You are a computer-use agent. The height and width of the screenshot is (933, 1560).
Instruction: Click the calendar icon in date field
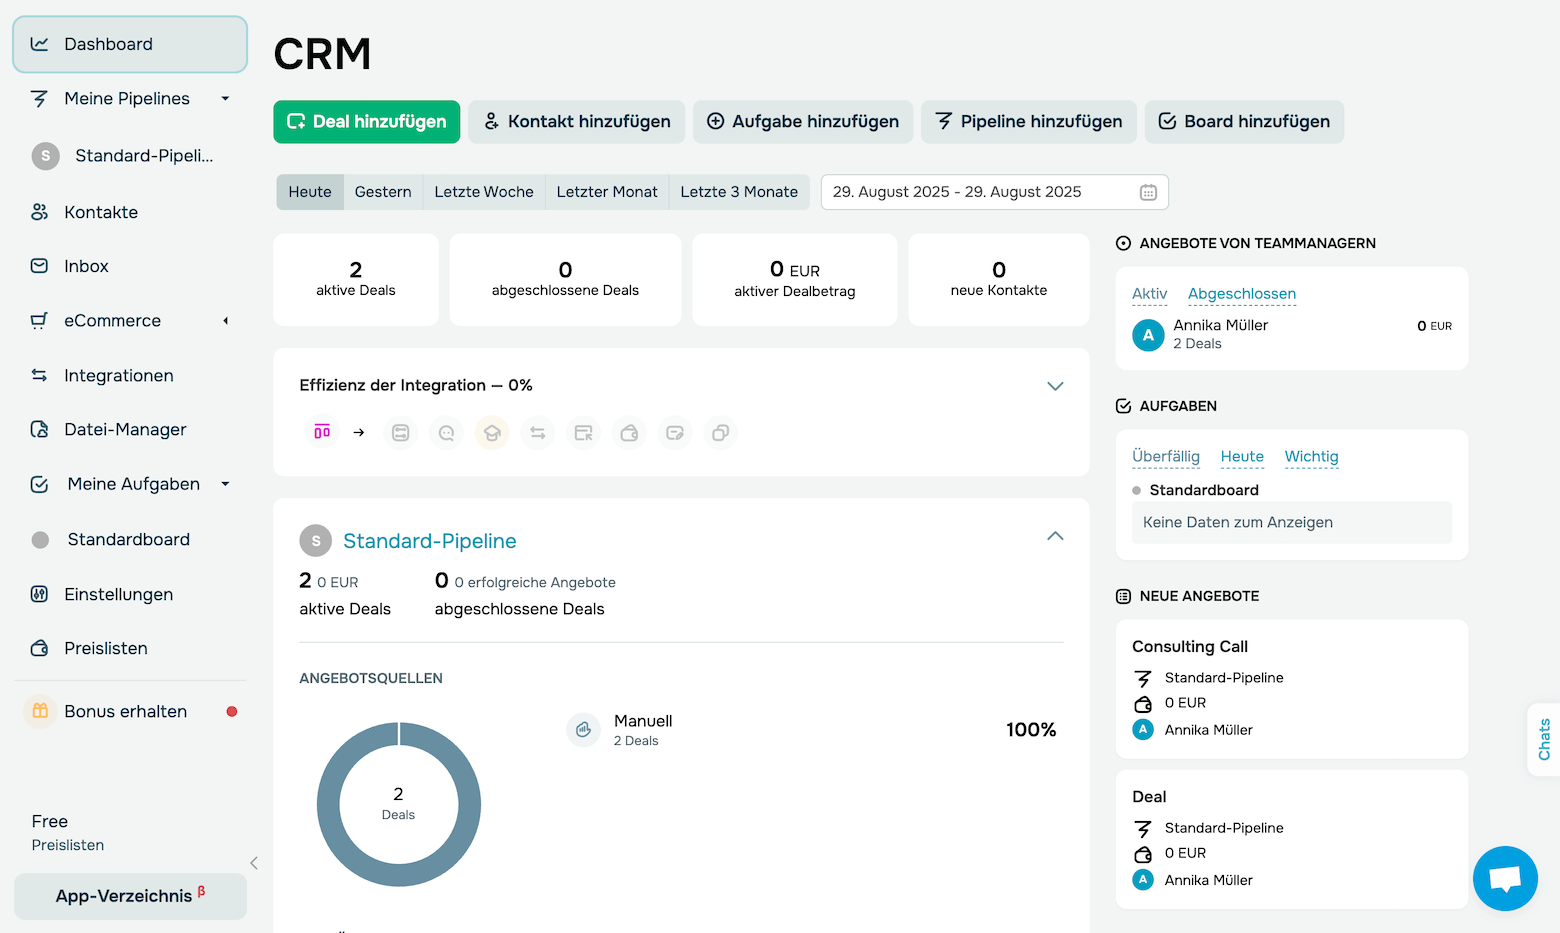click(1148, 192)
